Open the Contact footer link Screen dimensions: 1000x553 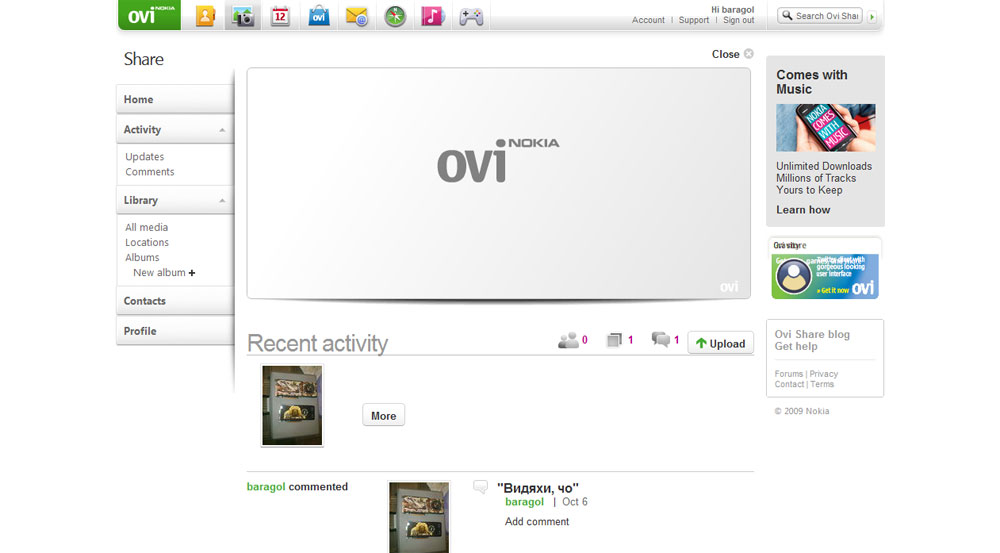(x=789, y=384)
